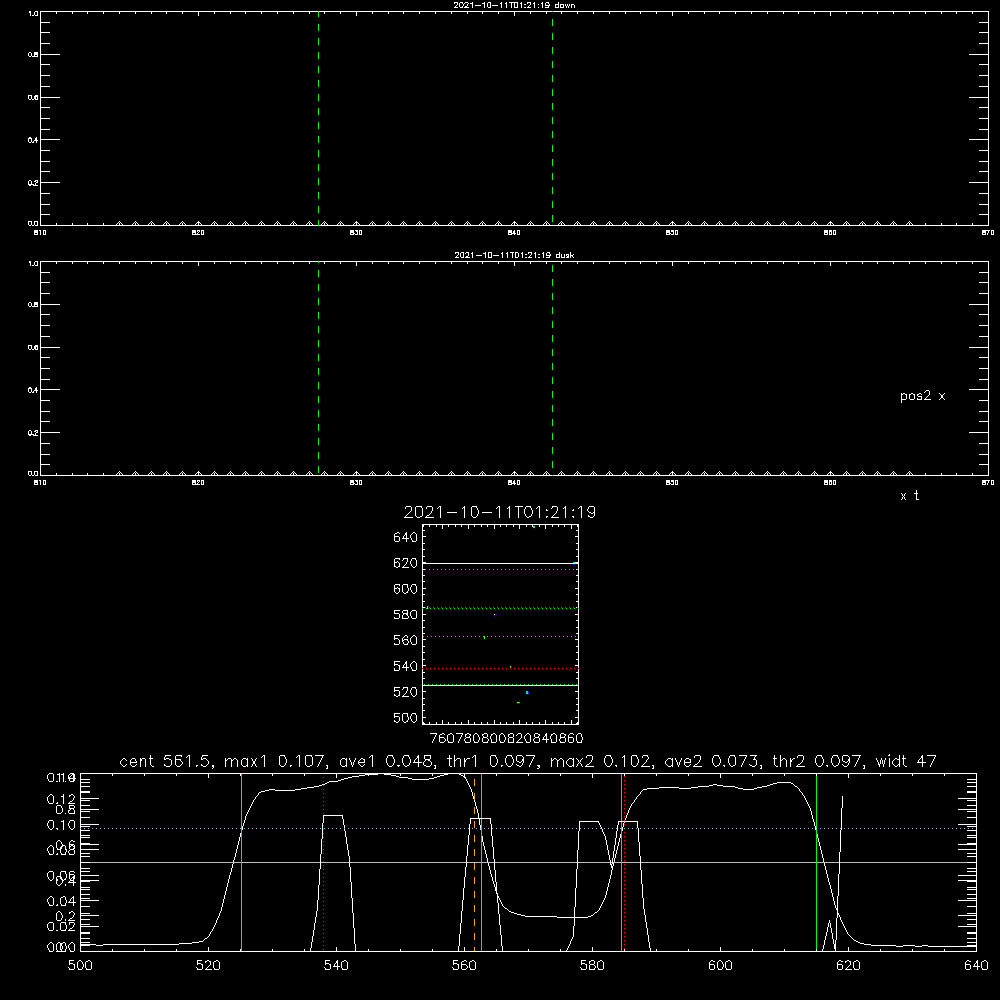Screen dimensions: 1000x1000
Task: Click the leftmost green vertical line in bottom plot
Action: pyautogui.click(x=242, y=862)
